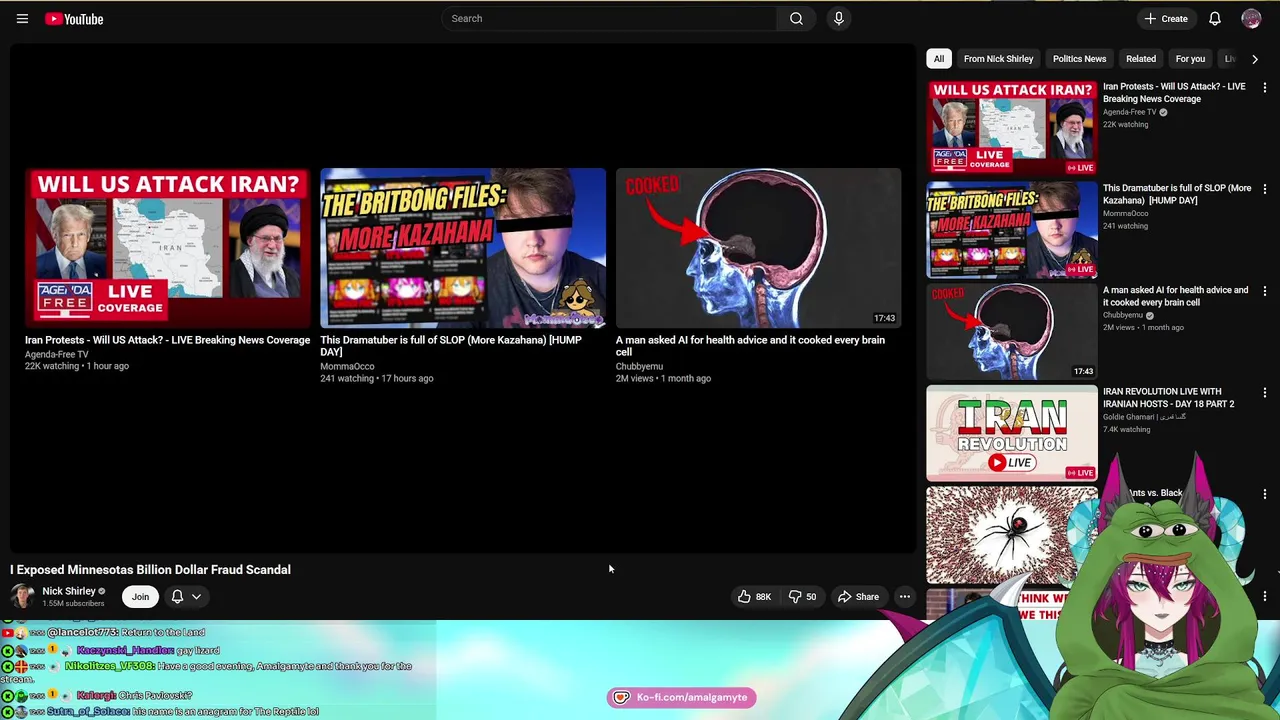Open Britbong Files endscreen thumbnail
The width and height of the screenshot is (1280, 720).
tap(463, 248)
